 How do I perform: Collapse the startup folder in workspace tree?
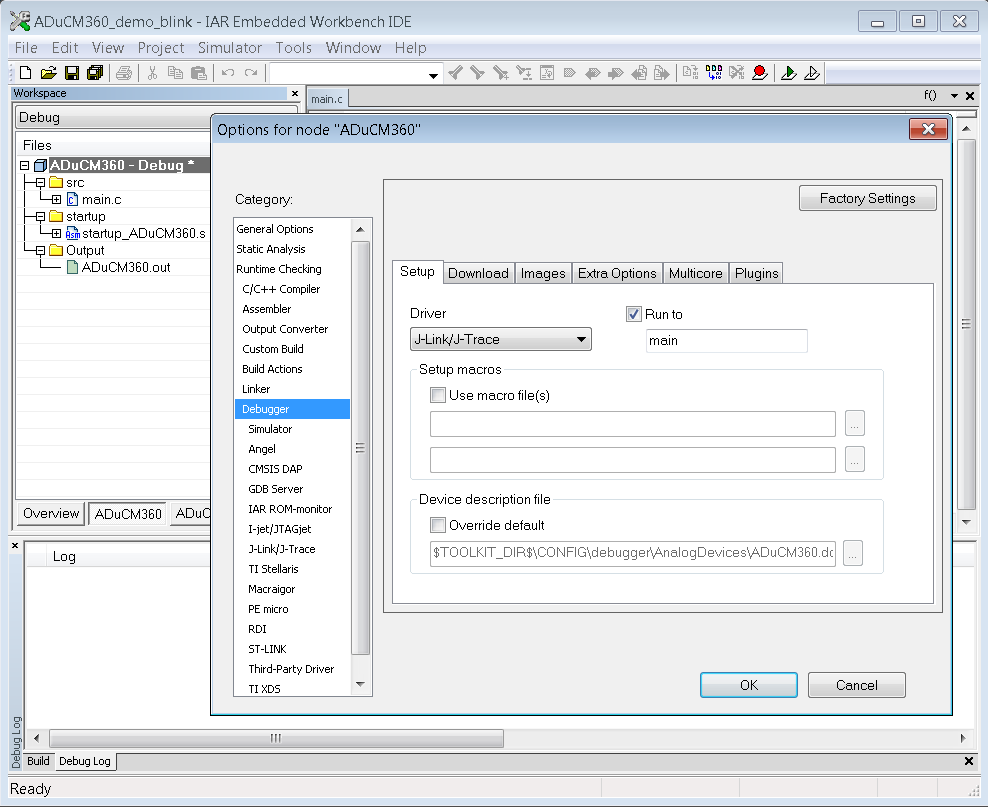coord(40,217)
